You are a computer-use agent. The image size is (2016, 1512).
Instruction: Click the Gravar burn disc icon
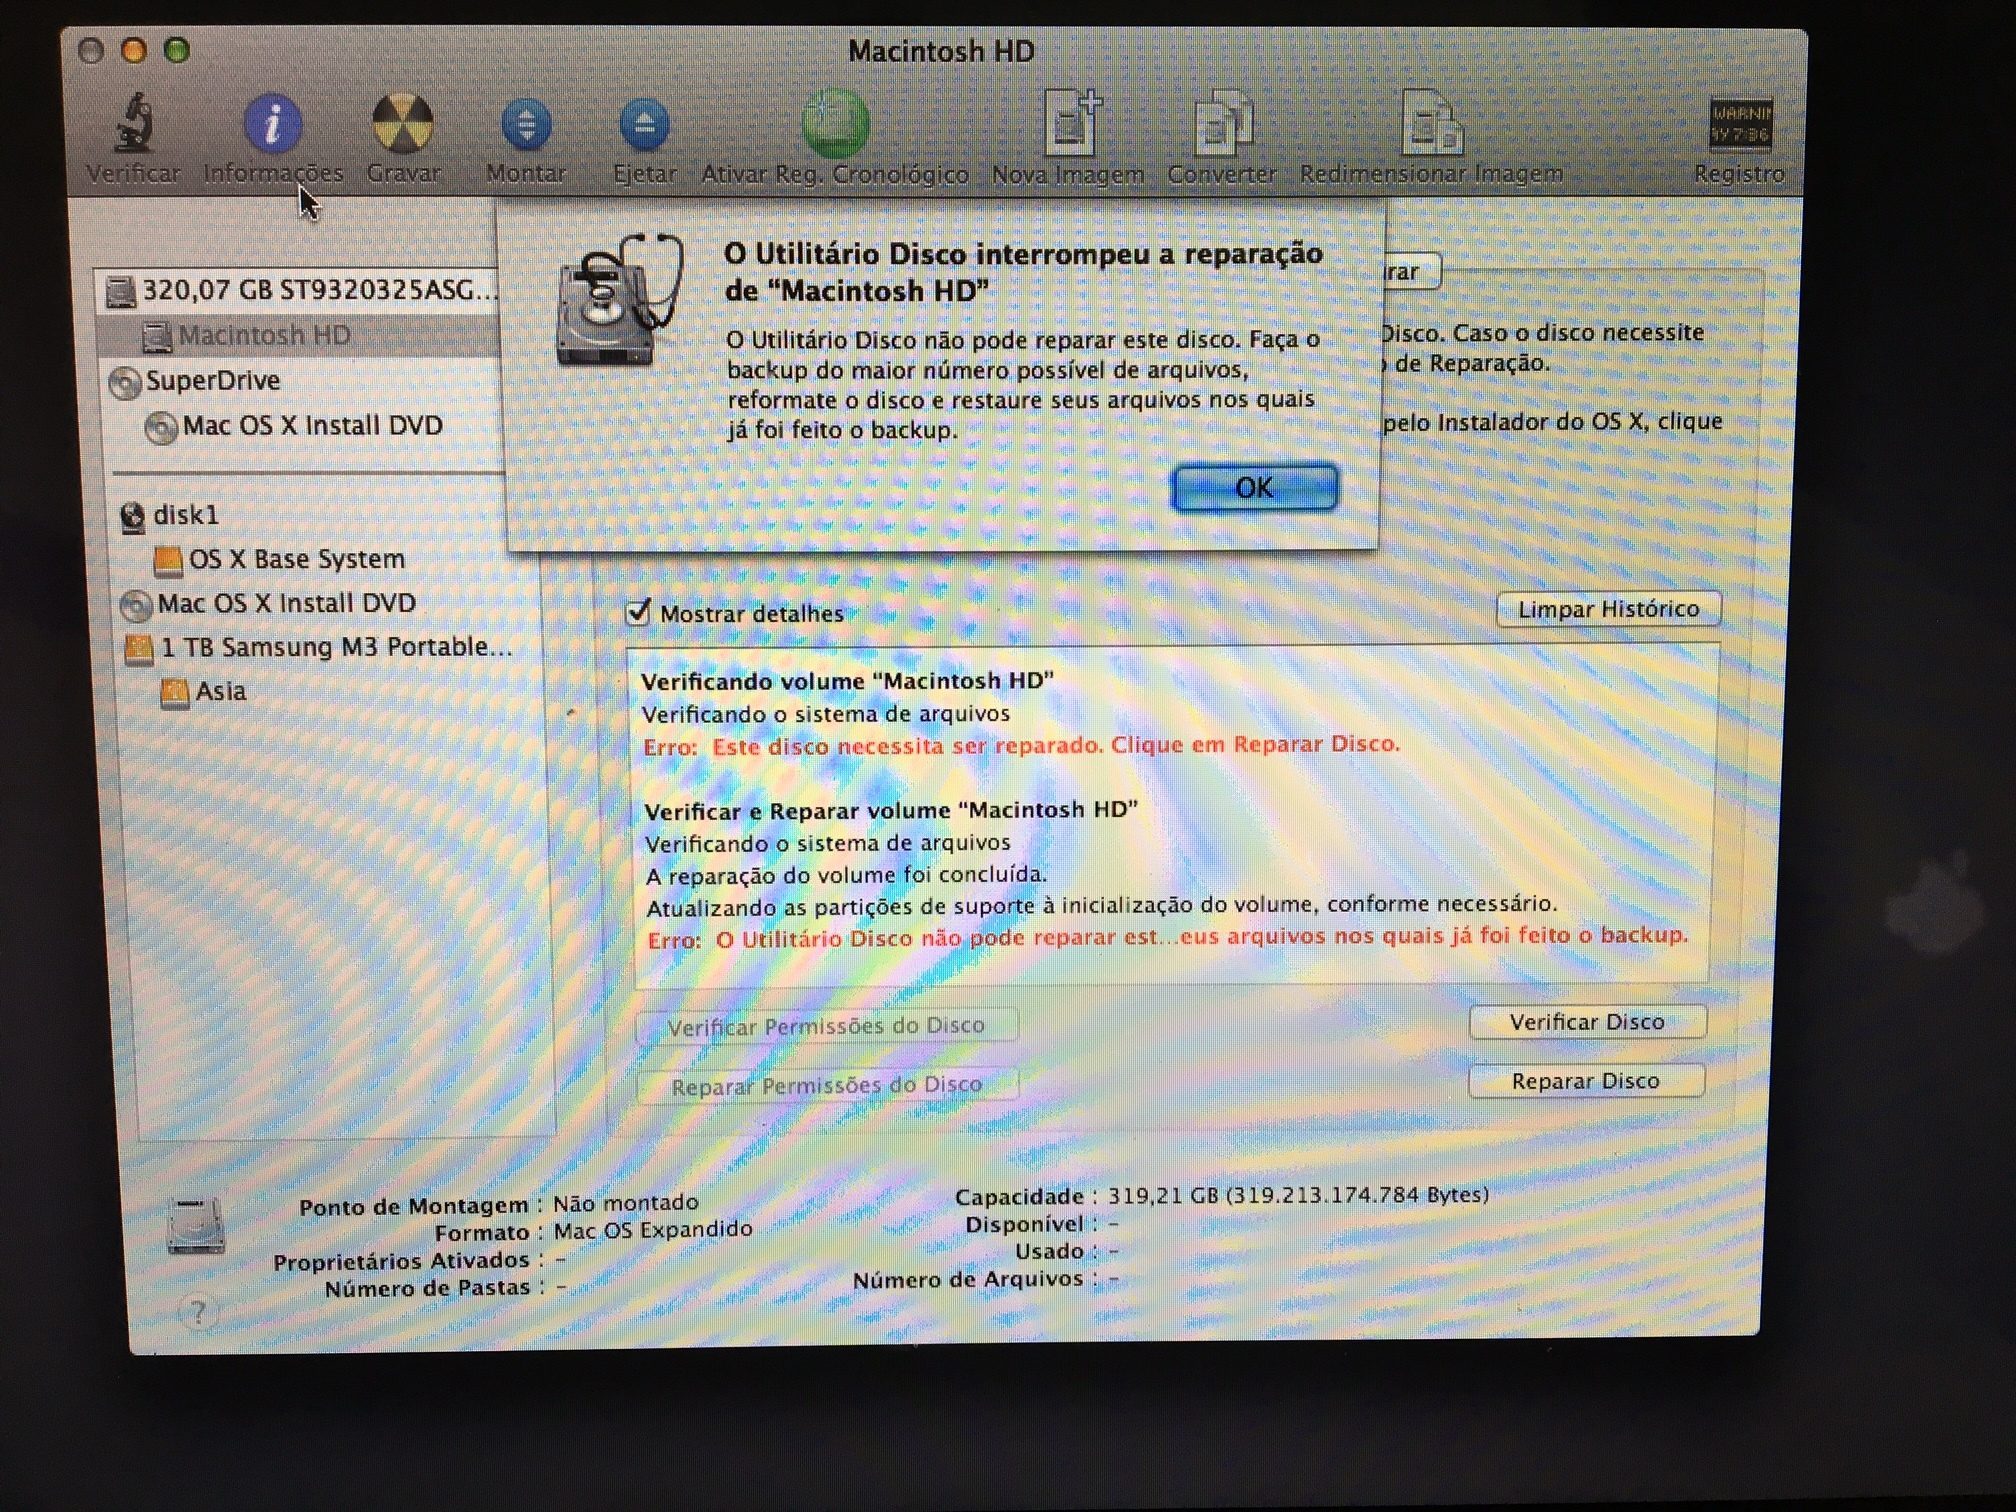pyautogui.click(x=403, y=124)
